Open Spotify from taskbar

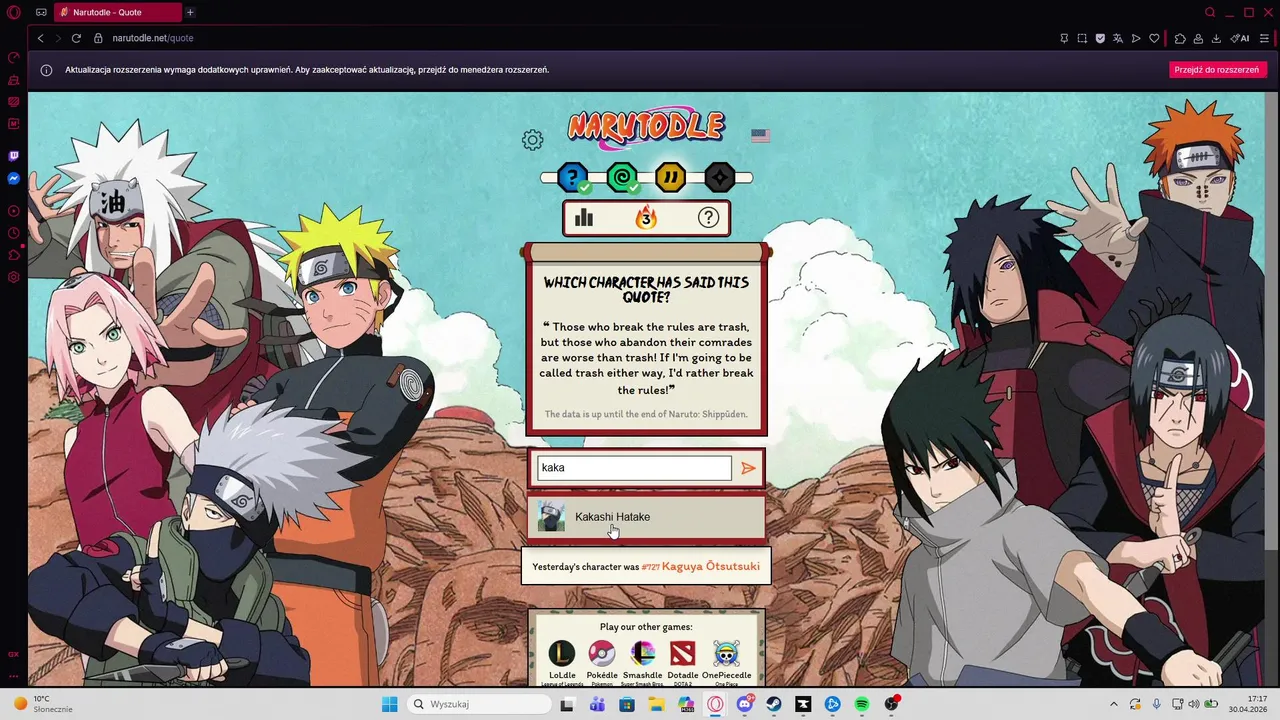[x=862, y=704]
